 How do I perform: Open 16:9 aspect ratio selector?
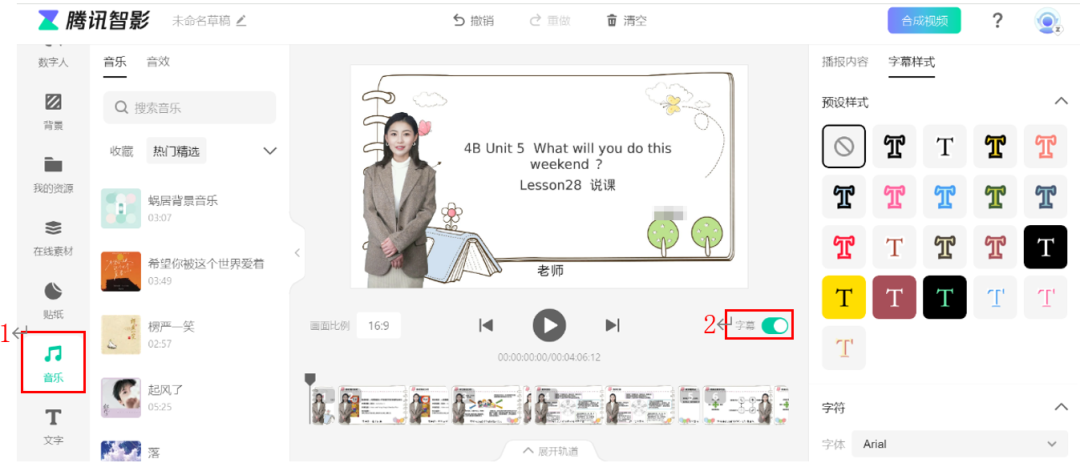point(378,326)
